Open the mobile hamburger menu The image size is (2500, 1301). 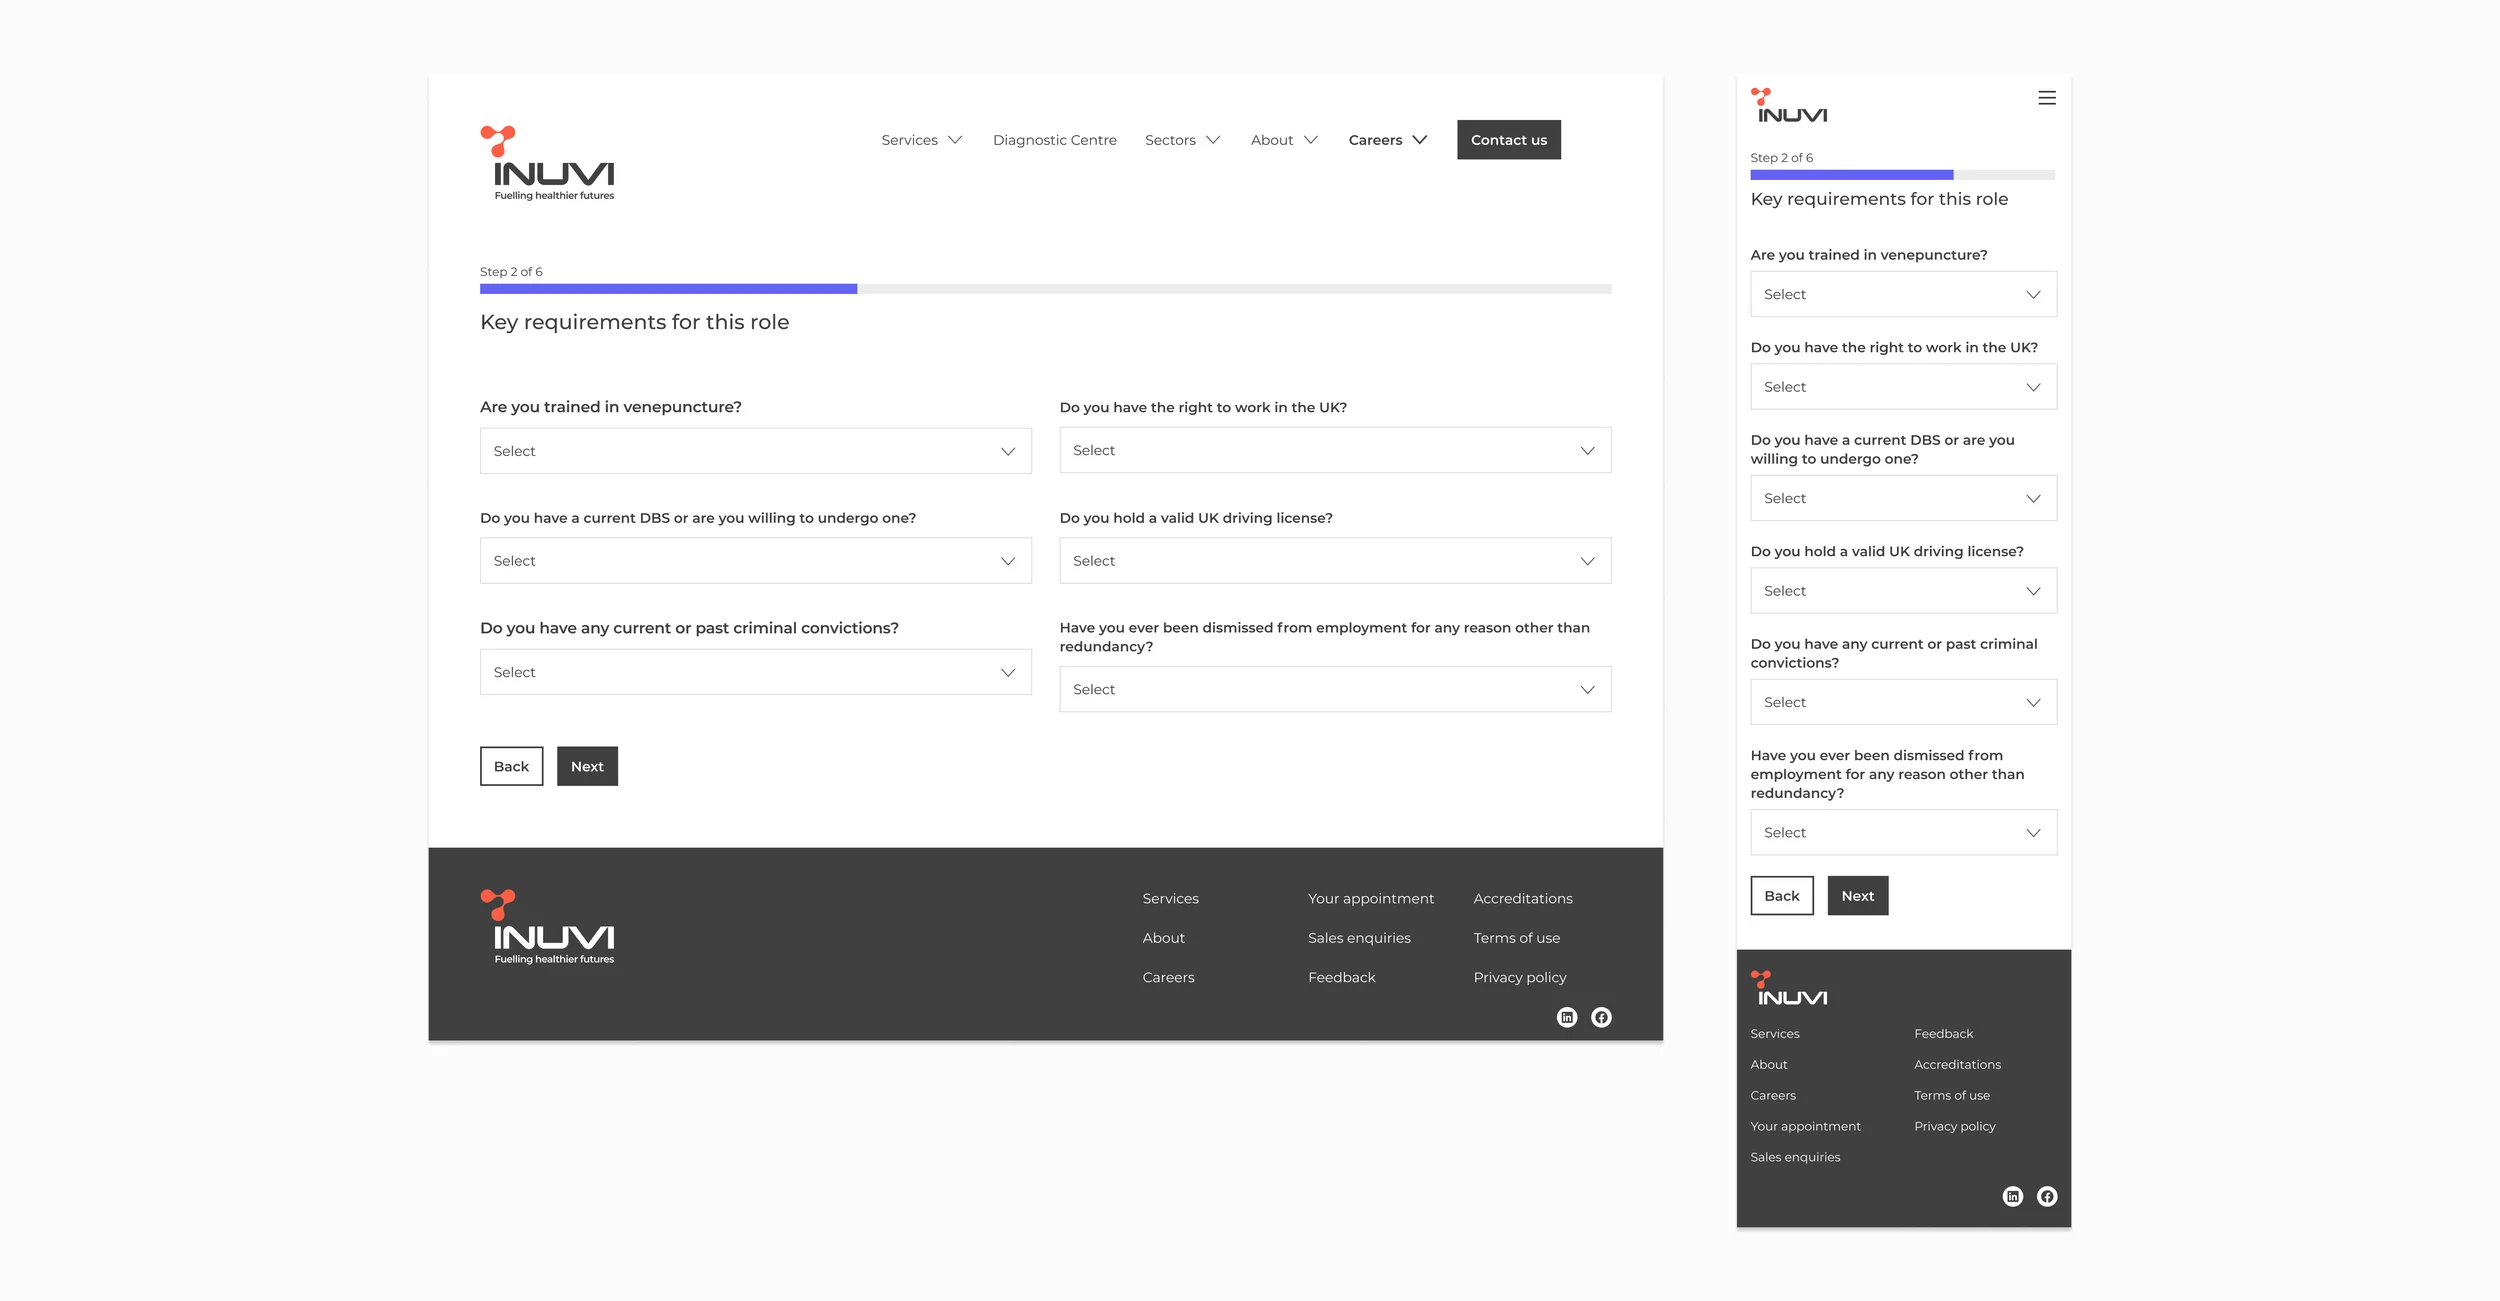[2046, 98]
